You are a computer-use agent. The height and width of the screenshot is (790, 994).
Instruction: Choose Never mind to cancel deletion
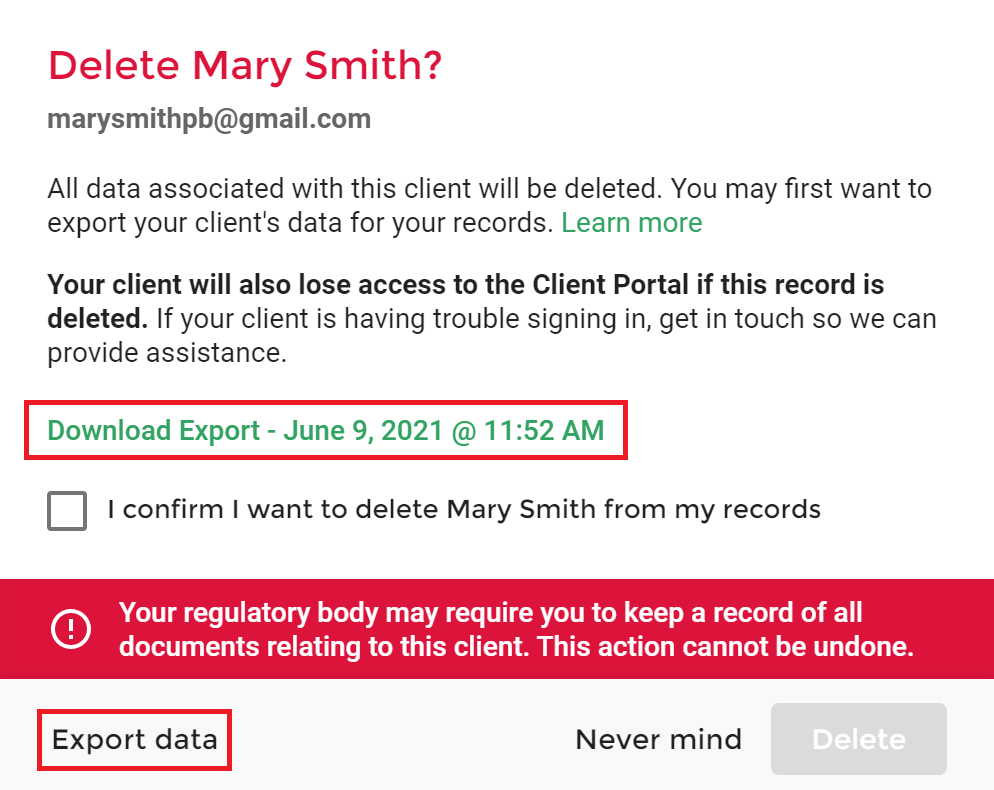pyautogui.click(x=659, y=739)
